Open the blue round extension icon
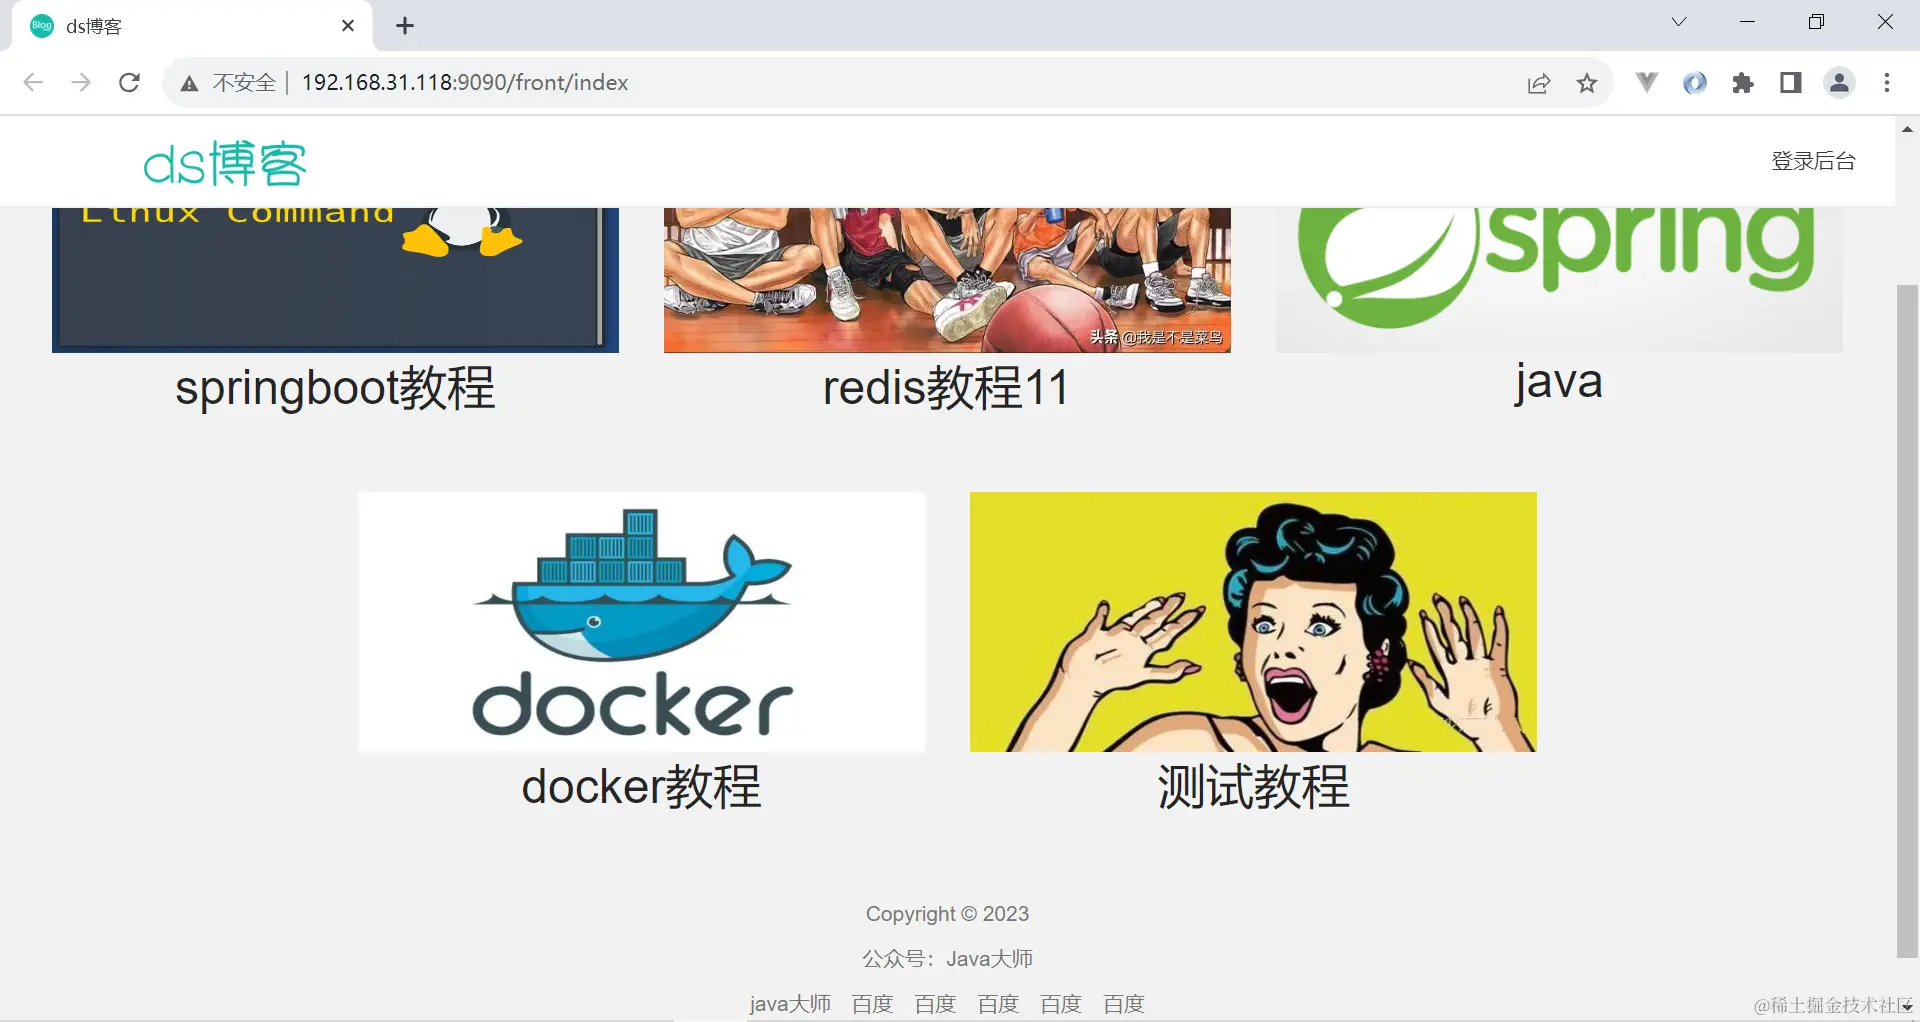1920x1022 pixels. (x=1694, y=83)
